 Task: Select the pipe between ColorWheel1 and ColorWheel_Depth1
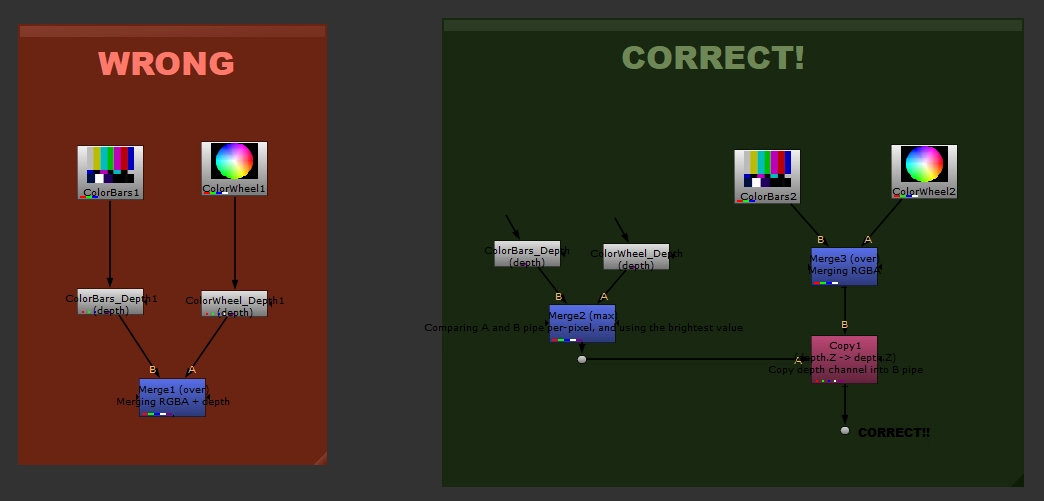point(235,243)
